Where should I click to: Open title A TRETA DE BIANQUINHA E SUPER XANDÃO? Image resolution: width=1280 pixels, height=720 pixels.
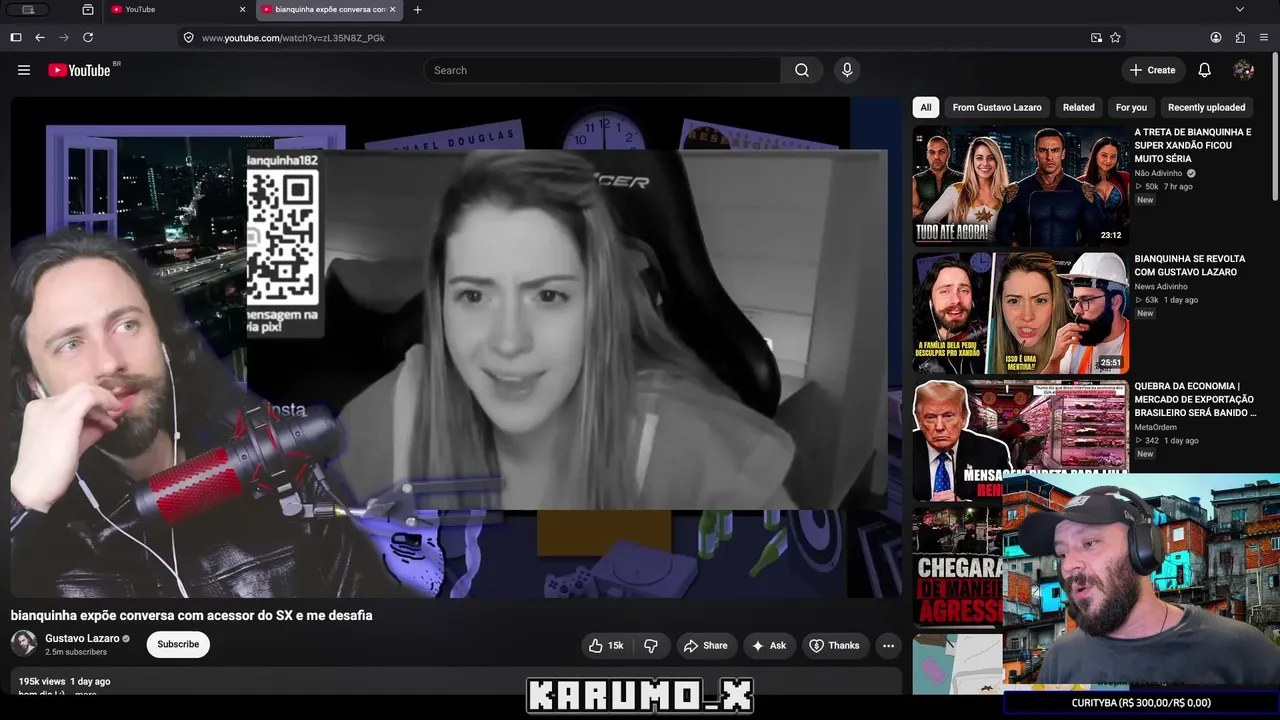pos(1193,145)
